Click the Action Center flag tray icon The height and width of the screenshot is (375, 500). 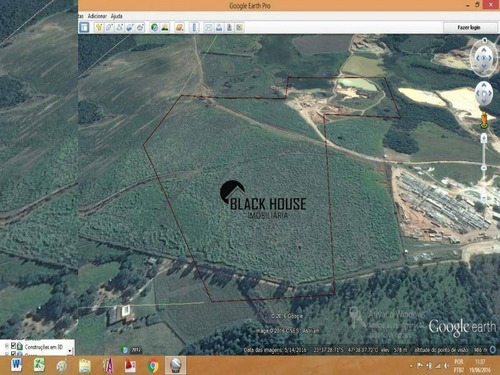click(420, 366)
